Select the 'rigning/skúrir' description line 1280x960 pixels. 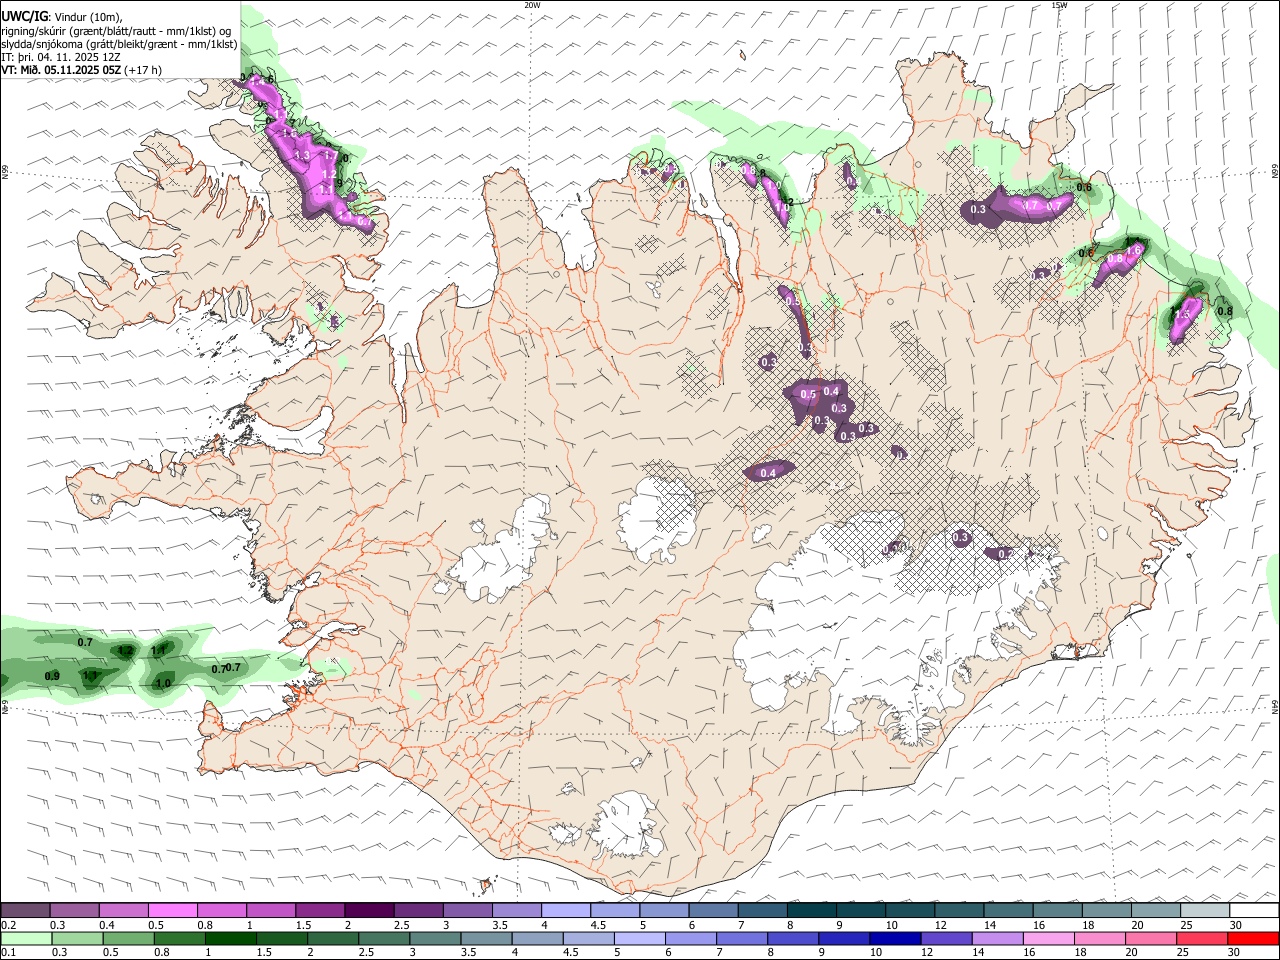(x=117, y=31)
